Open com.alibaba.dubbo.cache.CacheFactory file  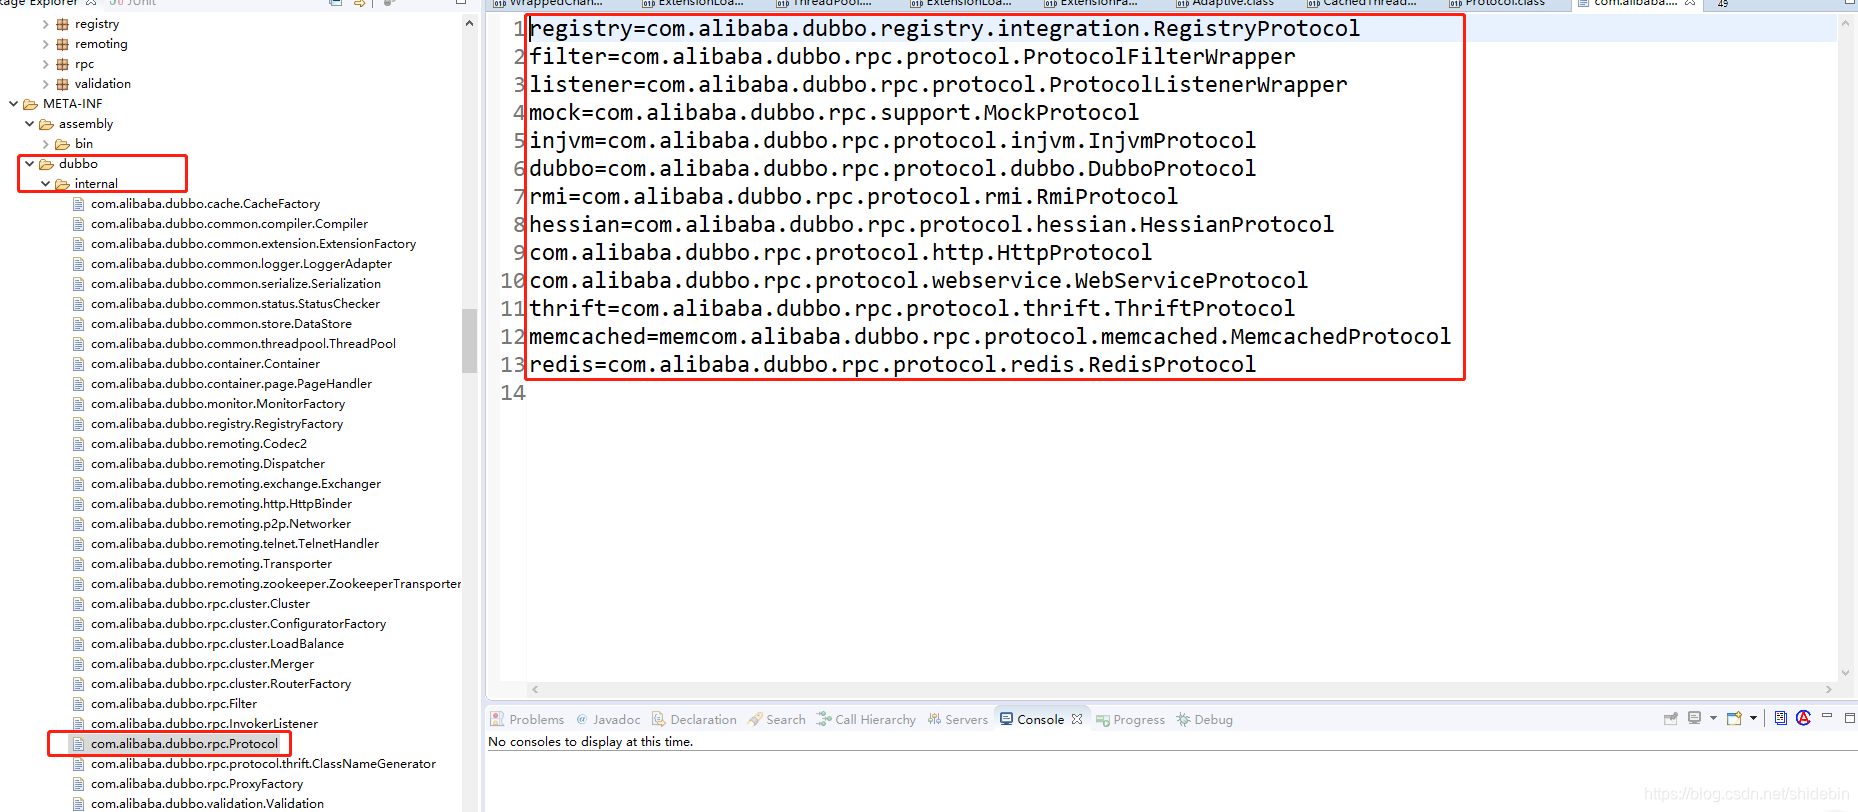pos(205,204)
